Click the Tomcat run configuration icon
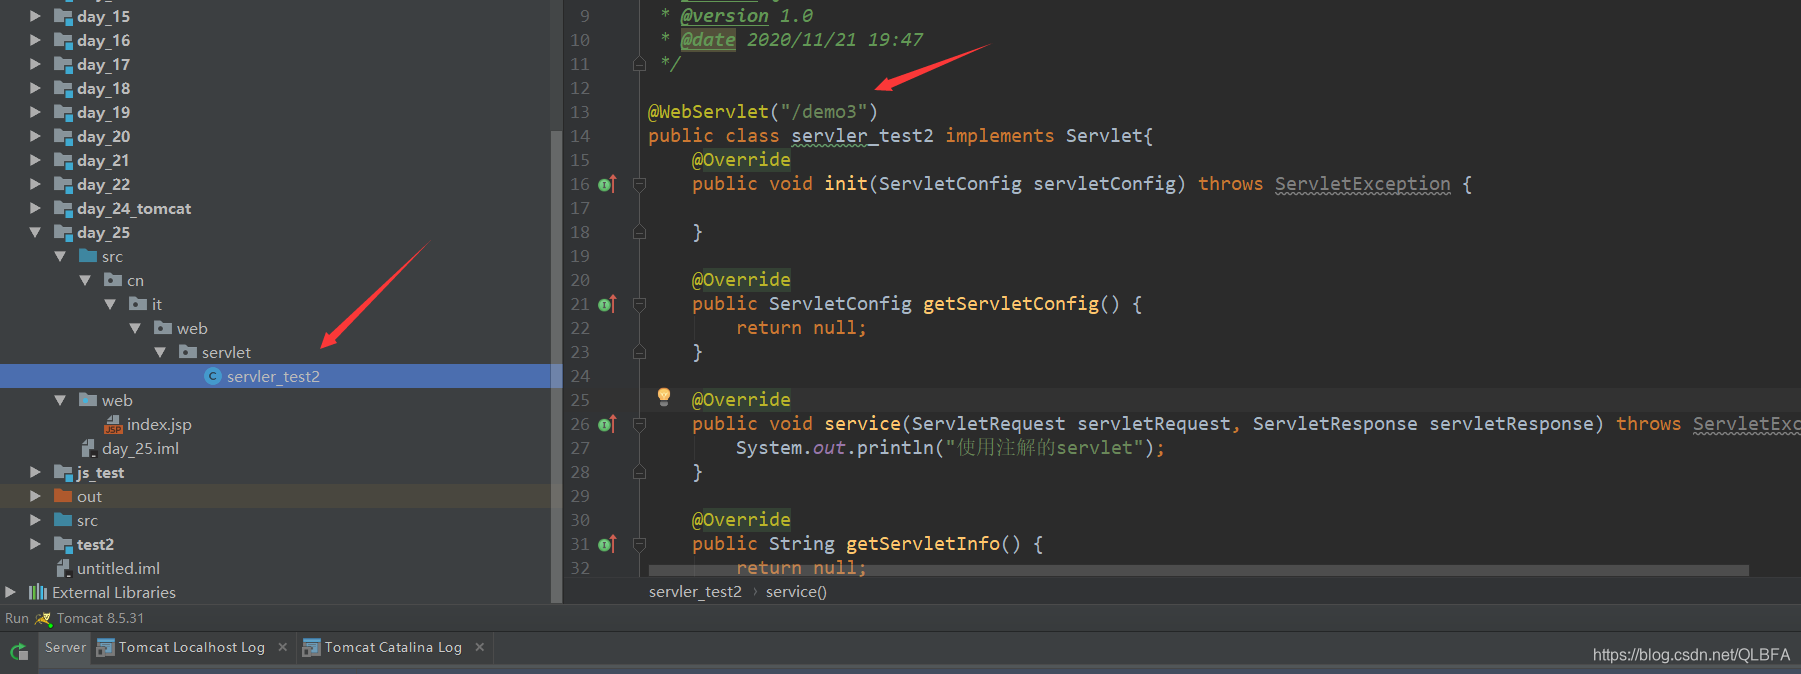 pos(43,618)
